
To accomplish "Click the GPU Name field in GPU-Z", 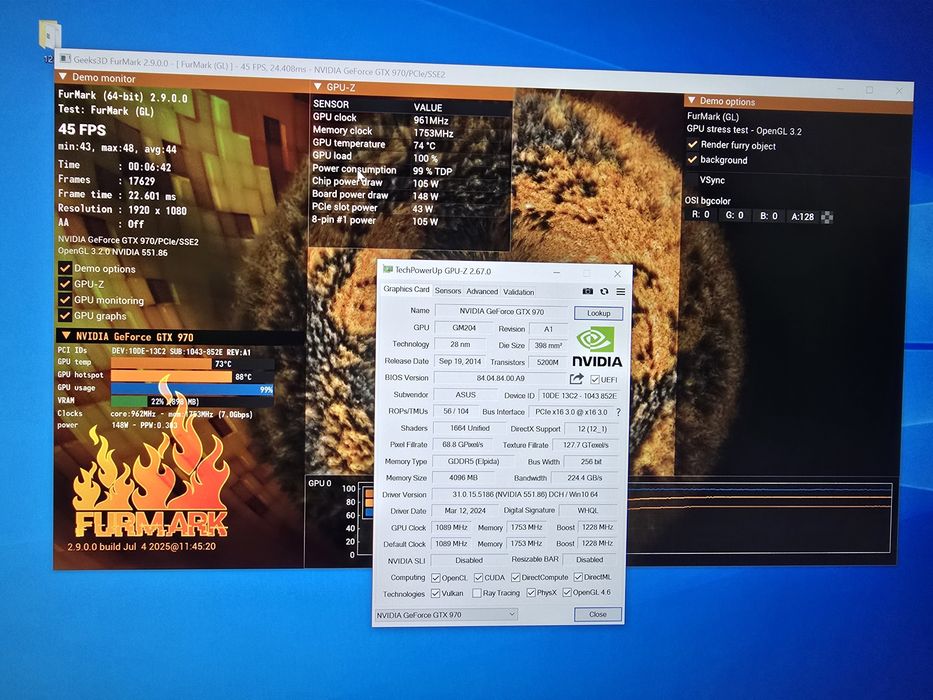I will [502, 311].
